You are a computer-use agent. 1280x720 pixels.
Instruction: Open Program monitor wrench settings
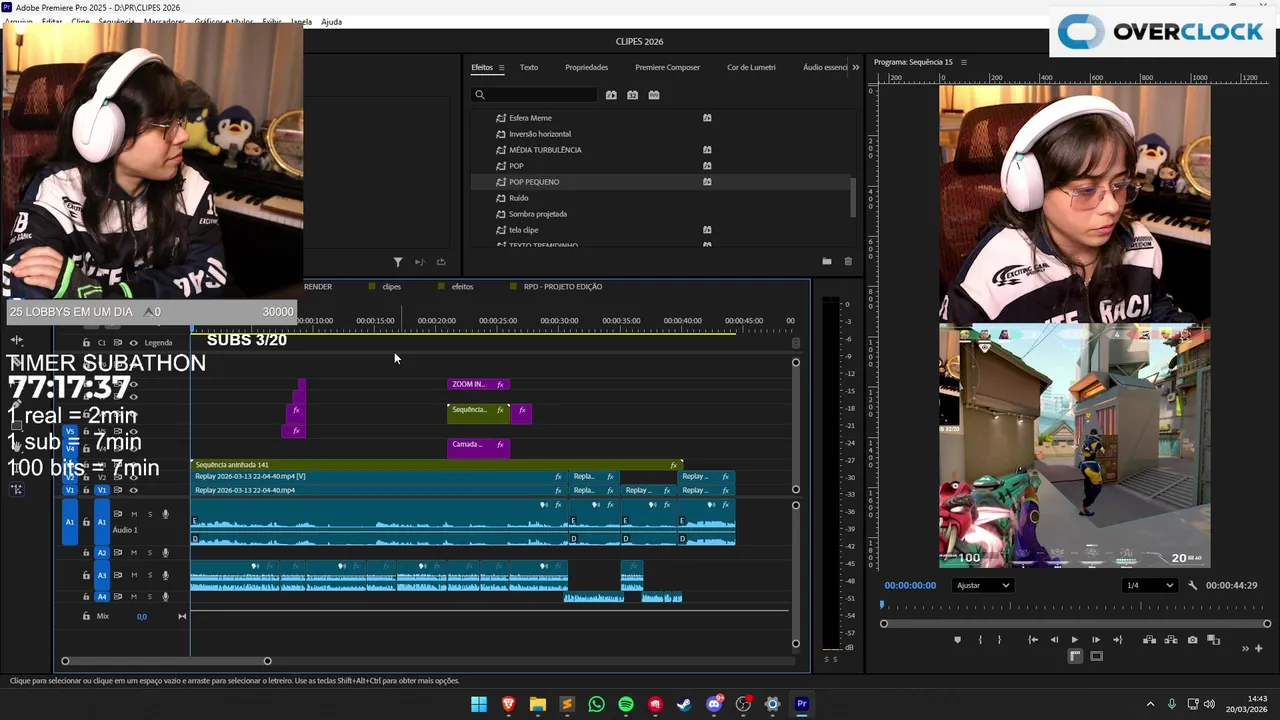1192,586
